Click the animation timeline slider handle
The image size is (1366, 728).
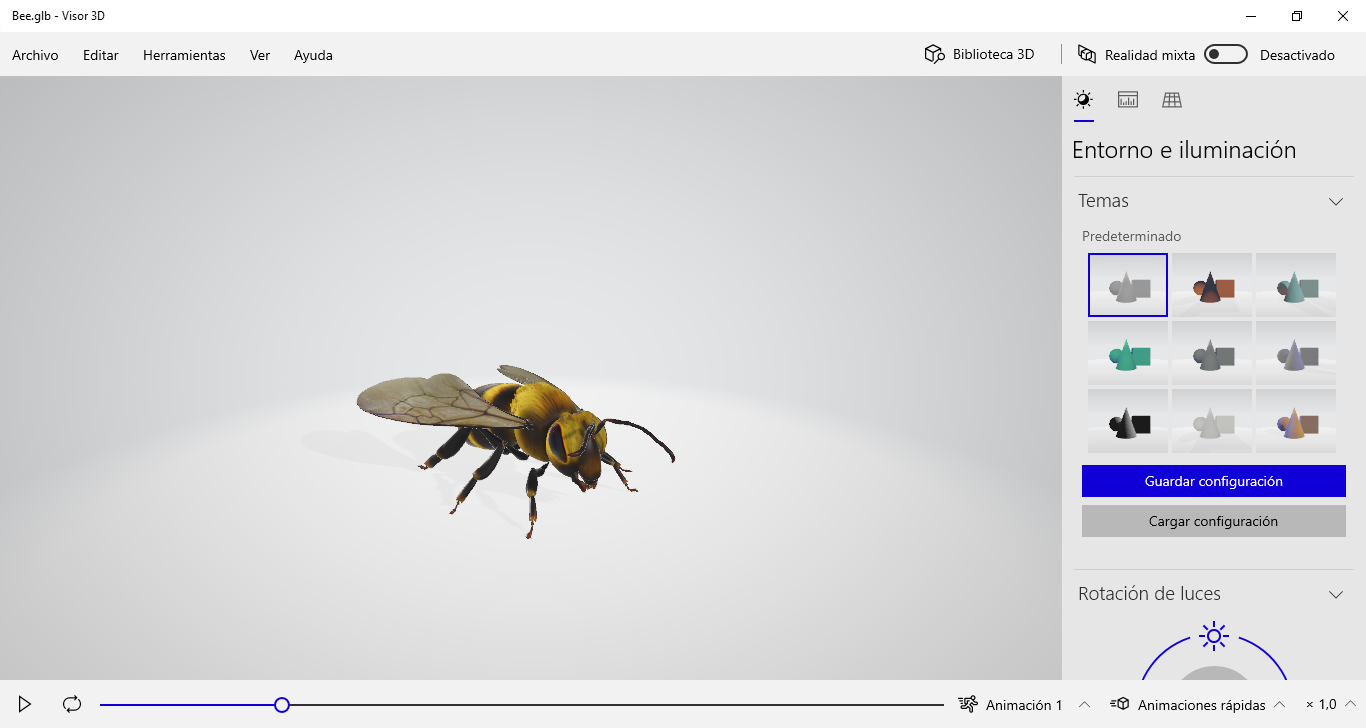click(x=282, y=705)
